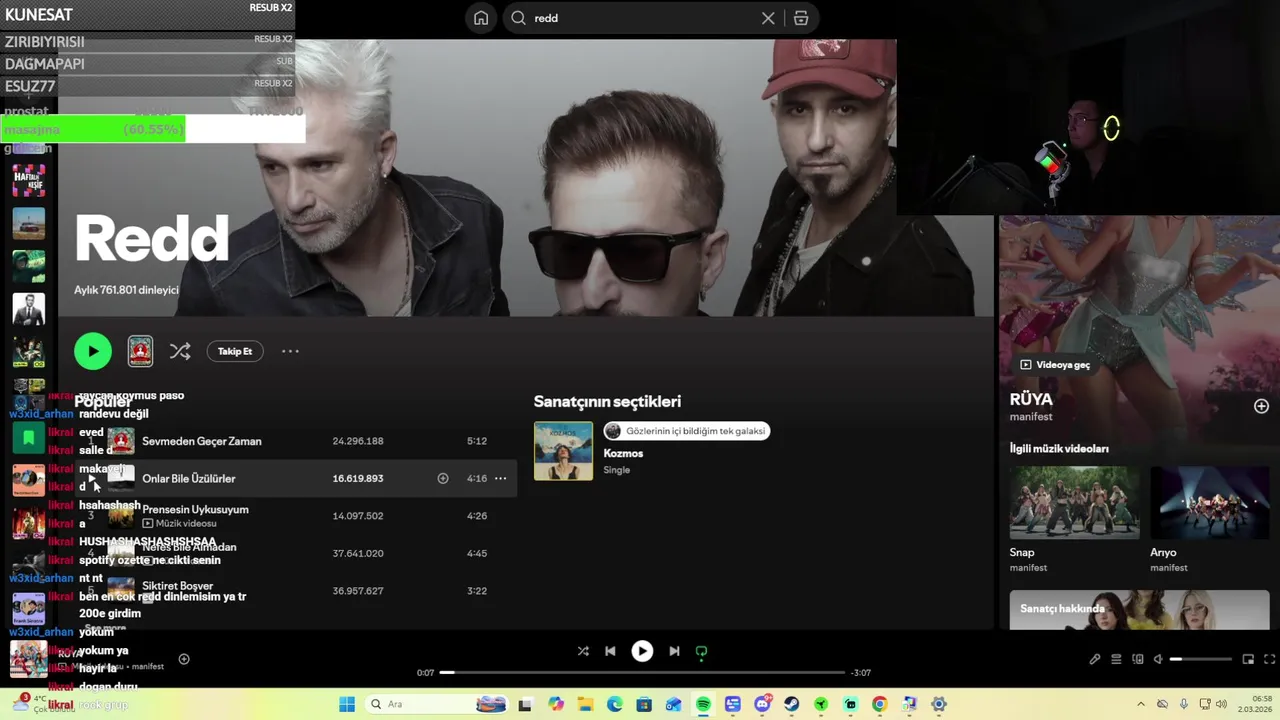Viewport: 1280px width, 720px height.
Task: Add now-playing track to liked songs
Action: [184, 659]
